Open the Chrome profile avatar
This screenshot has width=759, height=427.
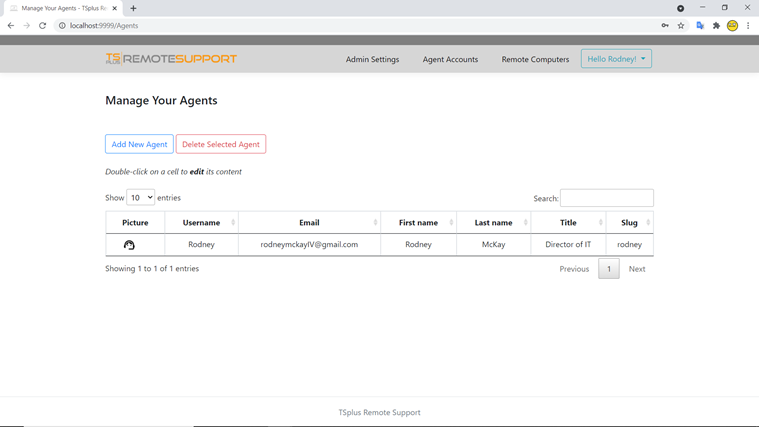(732, 26)
